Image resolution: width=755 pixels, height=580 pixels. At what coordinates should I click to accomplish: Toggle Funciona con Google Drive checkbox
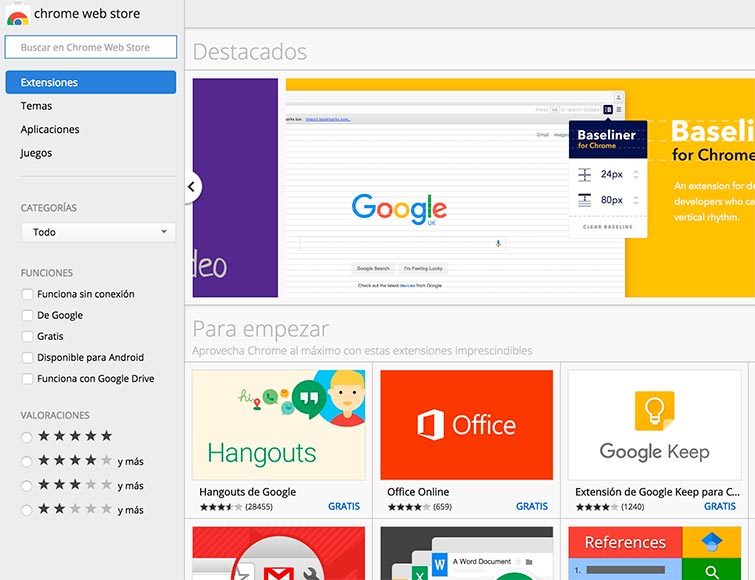[x=27, y=379]
